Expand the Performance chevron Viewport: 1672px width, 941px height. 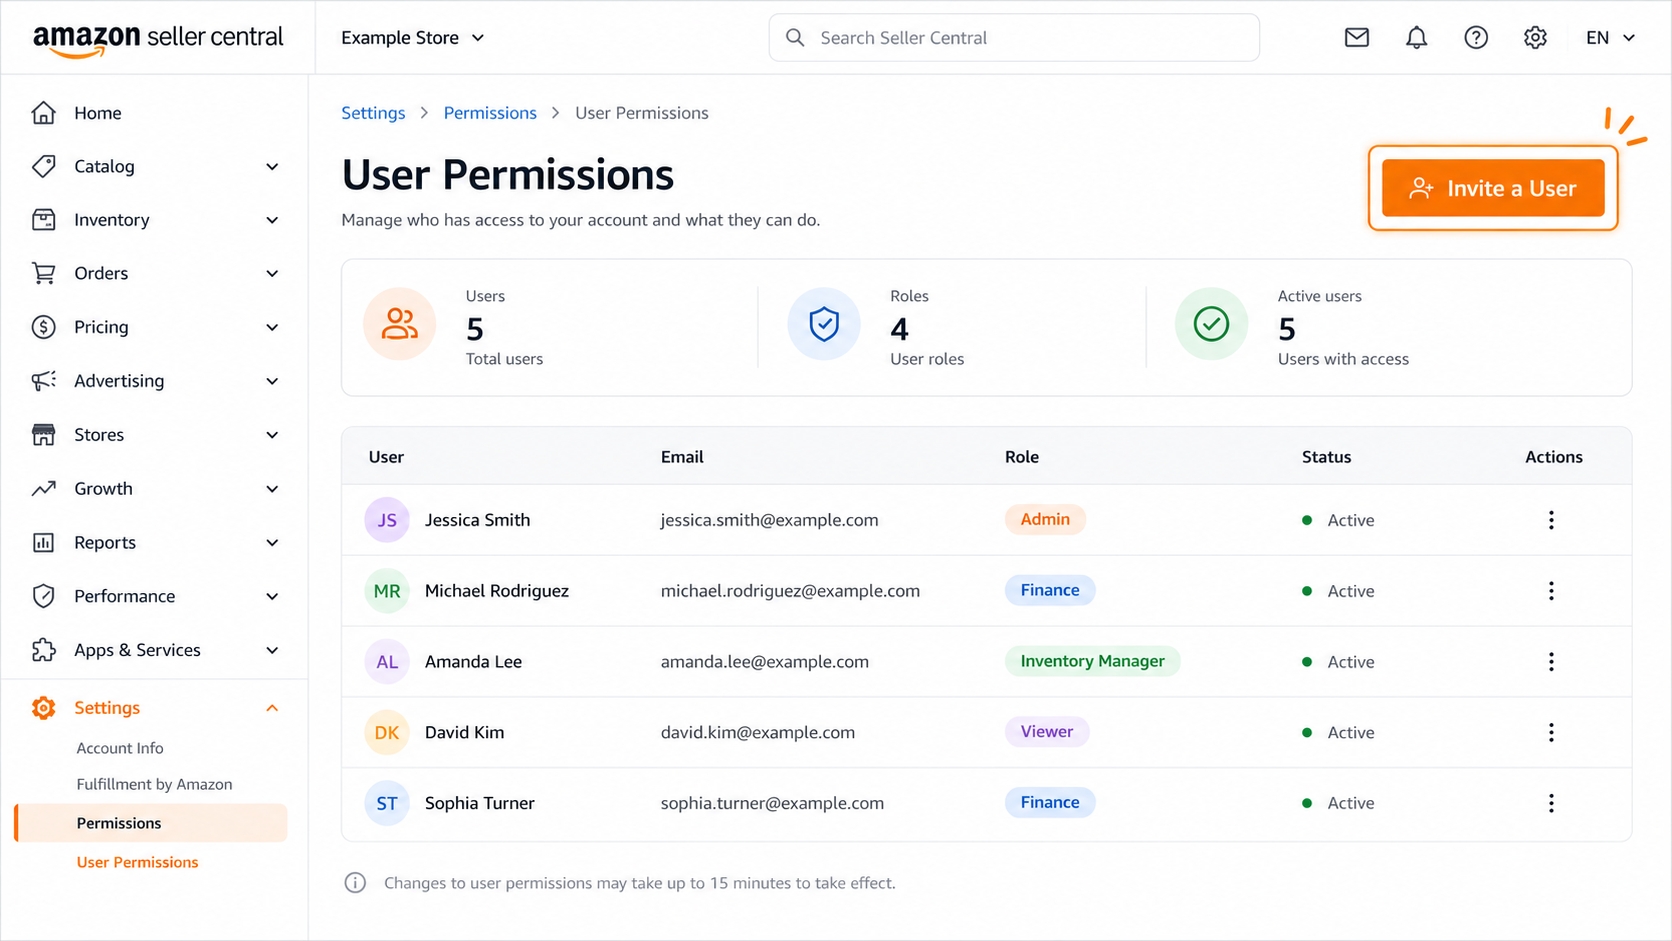(x=272, y=597)
